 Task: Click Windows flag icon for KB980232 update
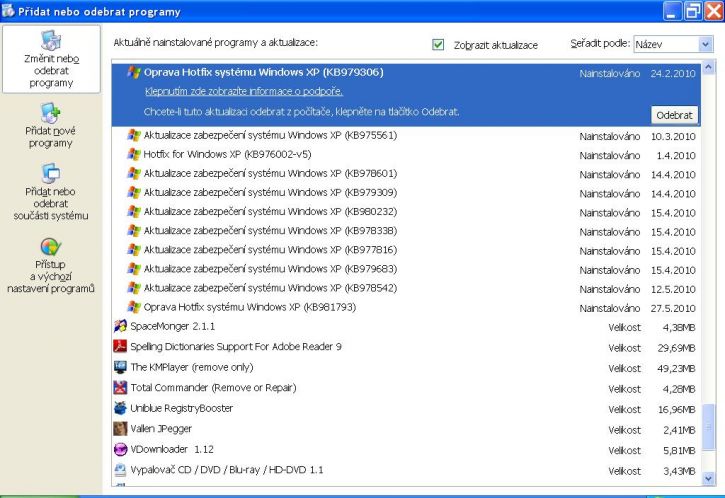[134, 211]
